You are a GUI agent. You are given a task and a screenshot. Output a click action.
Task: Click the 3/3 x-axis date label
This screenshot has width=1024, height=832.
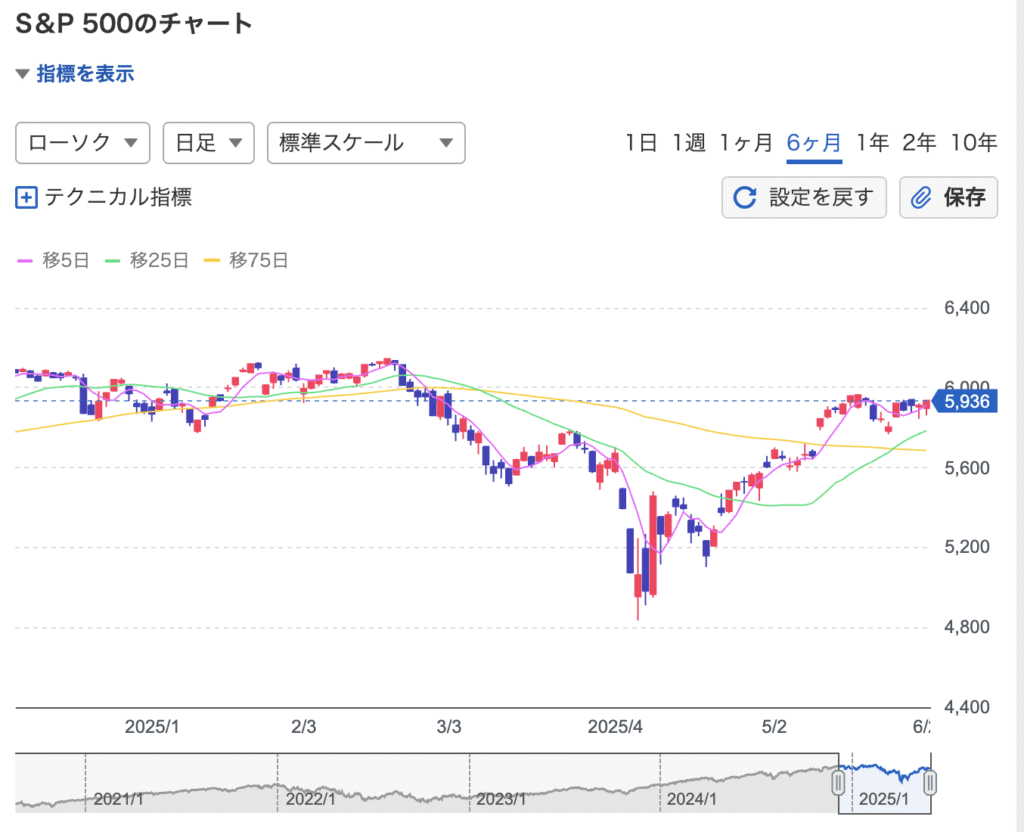point(449,727)
